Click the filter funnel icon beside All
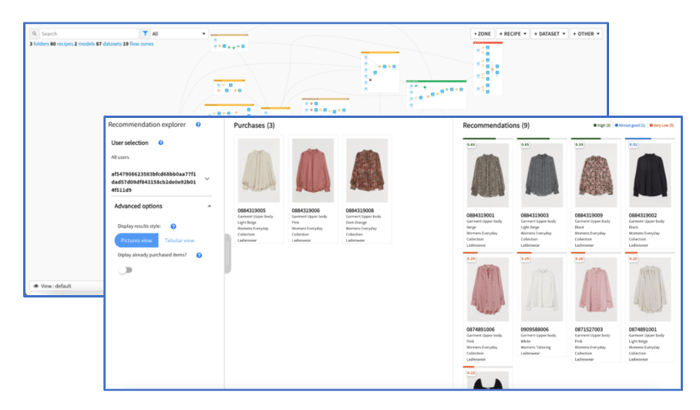700x410 pixels. [x=145, y=33]
